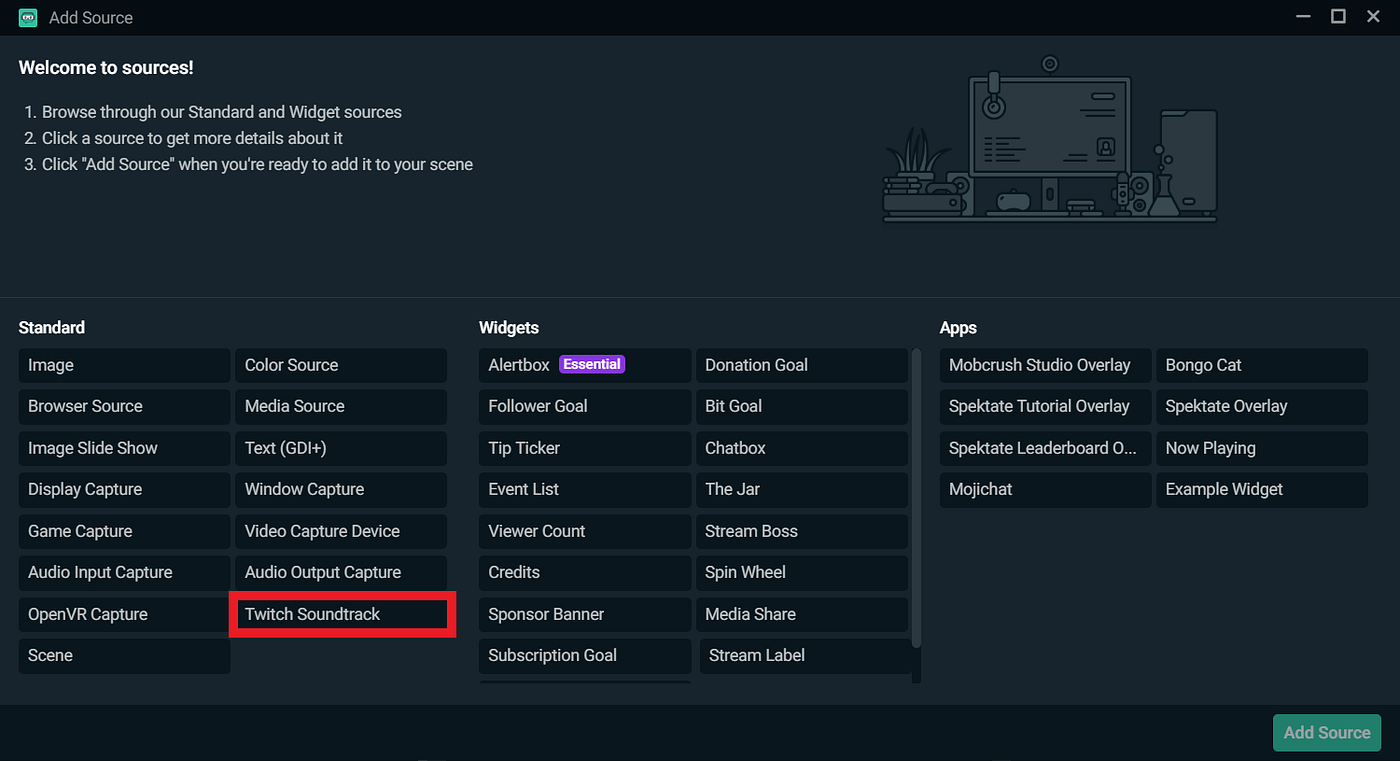This screenshot has height=761, width=1400.
Task: Click the Streamlabs logo icon in title bar
Action: 28,17
